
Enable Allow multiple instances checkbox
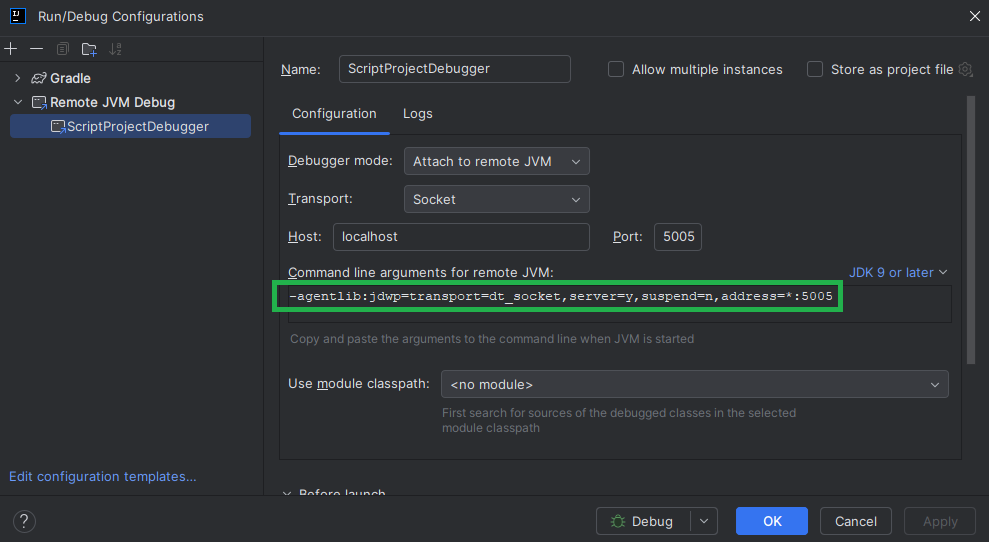pyautogui.click(x=616, y=69)
